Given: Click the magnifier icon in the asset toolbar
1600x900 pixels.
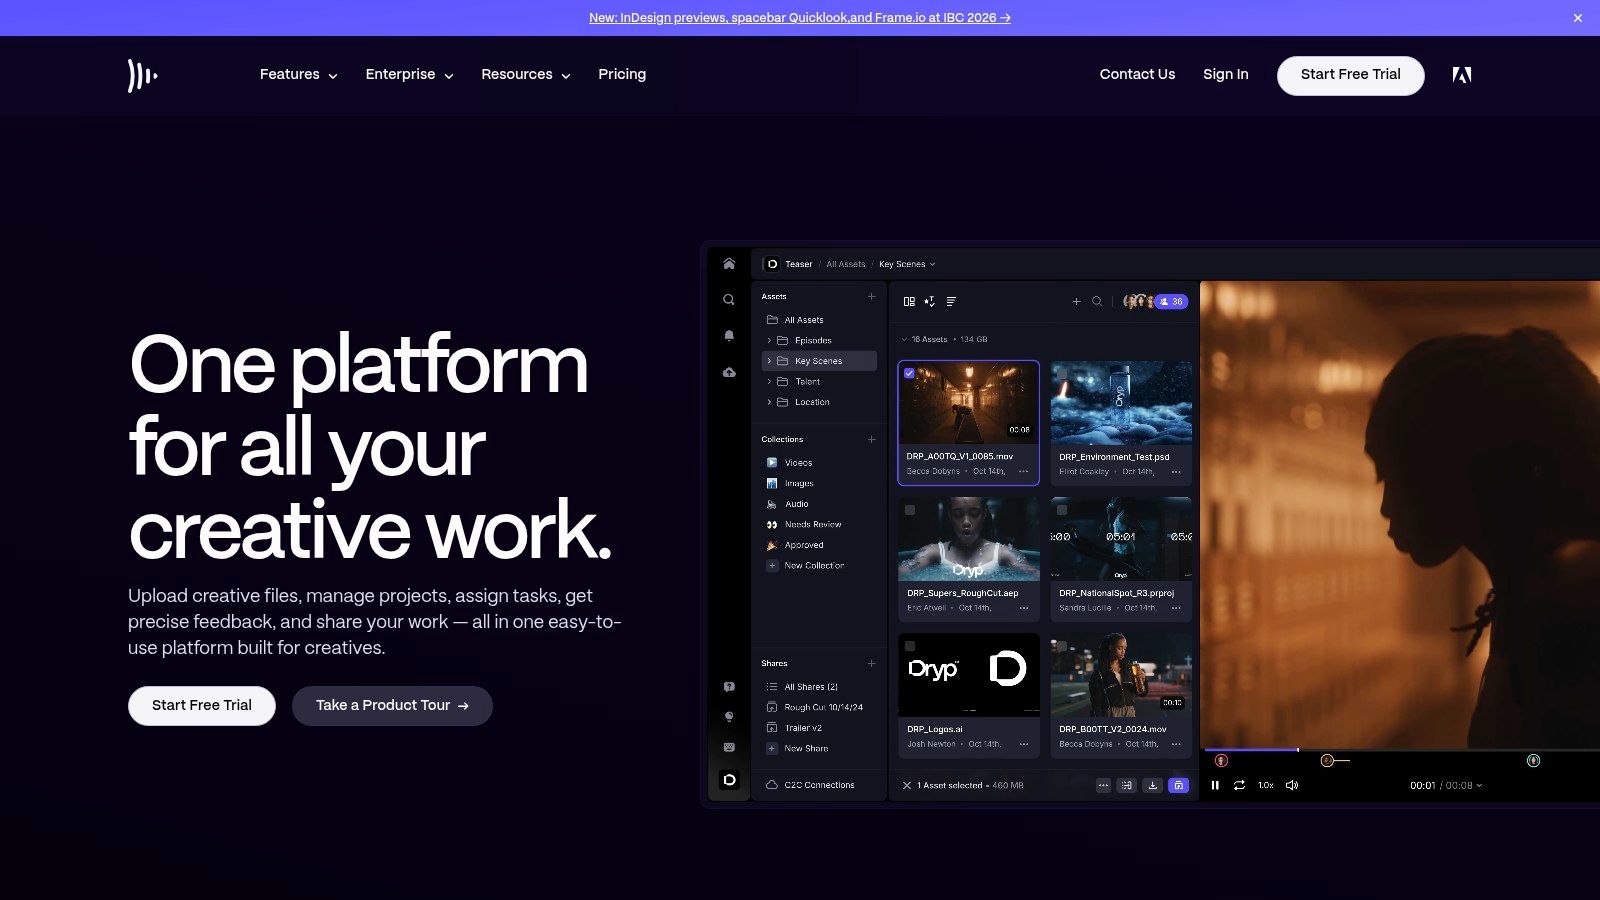Looking at the screenshot, I should [x=1097, y=301].
